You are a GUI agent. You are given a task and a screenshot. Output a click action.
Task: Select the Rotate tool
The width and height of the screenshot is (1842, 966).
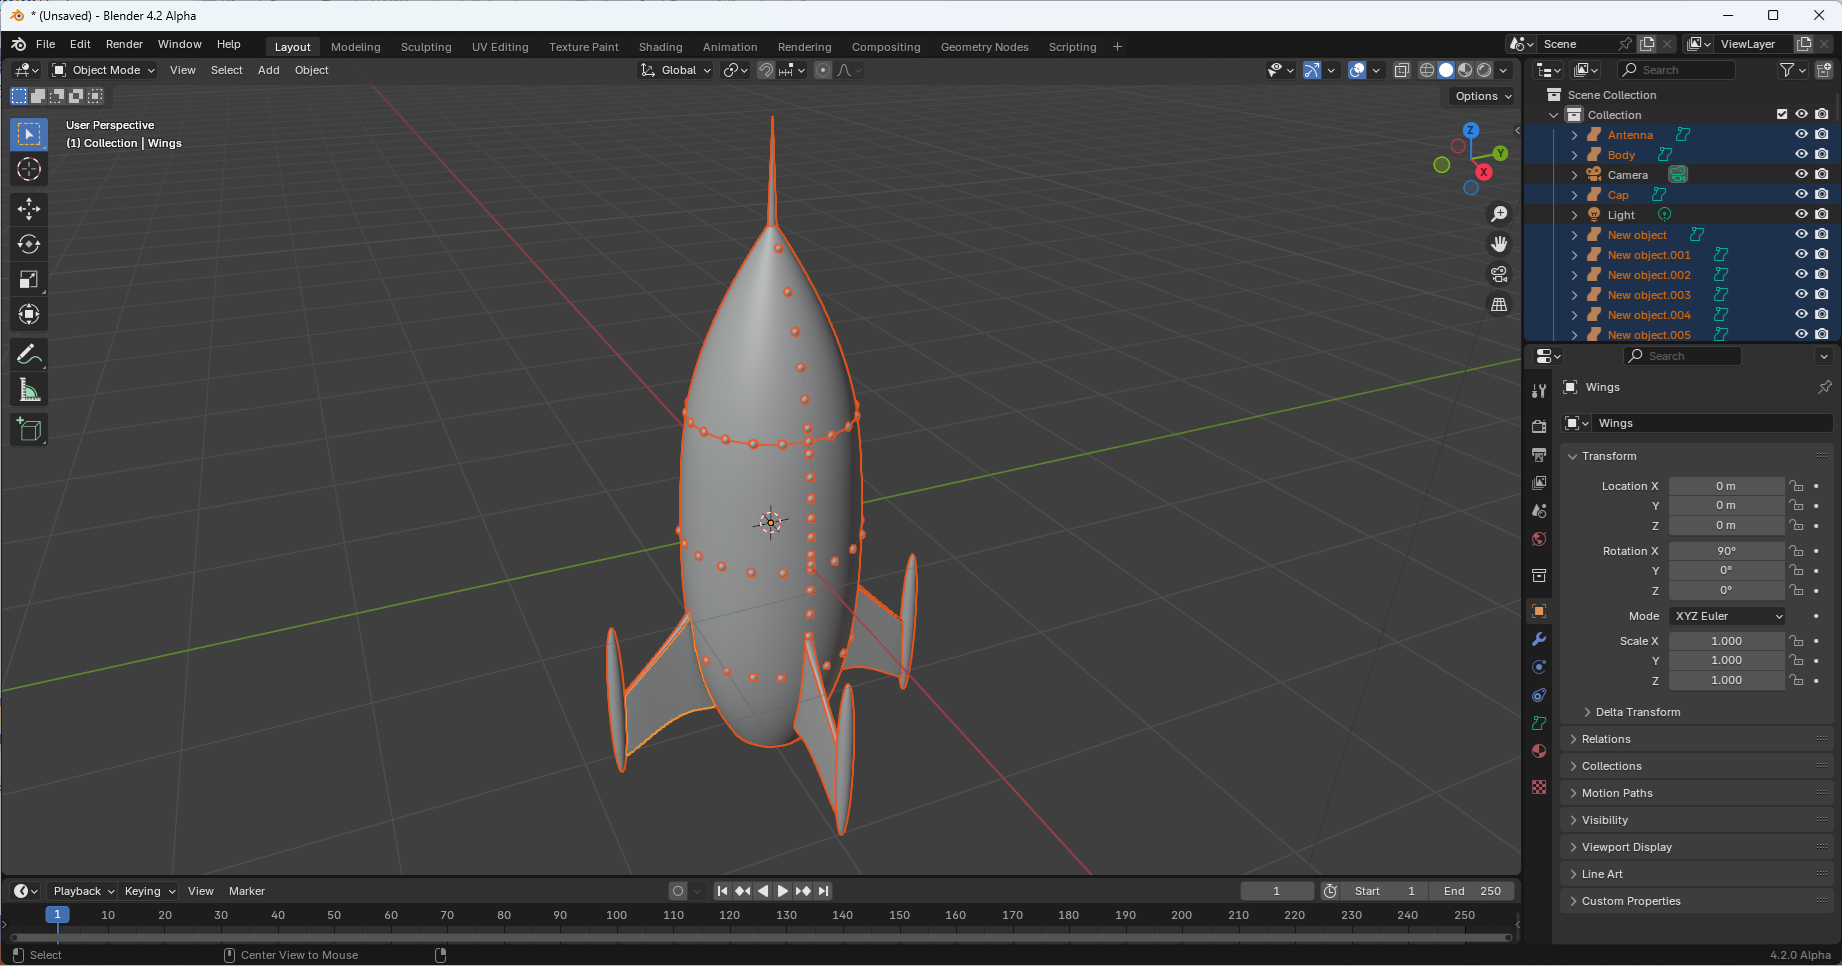coord(29,244)
